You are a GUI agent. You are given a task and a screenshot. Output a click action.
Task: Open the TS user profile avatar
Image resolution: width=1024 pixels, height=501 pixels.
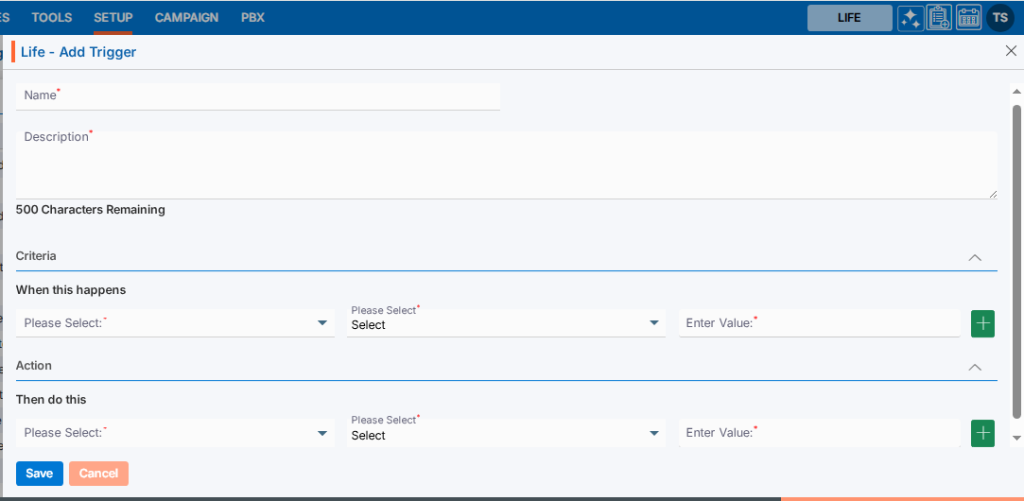point(1000,18)
